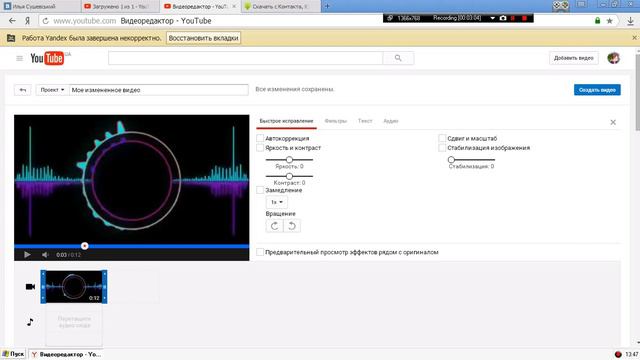Click the YouTube search input field

click(245, 58)
